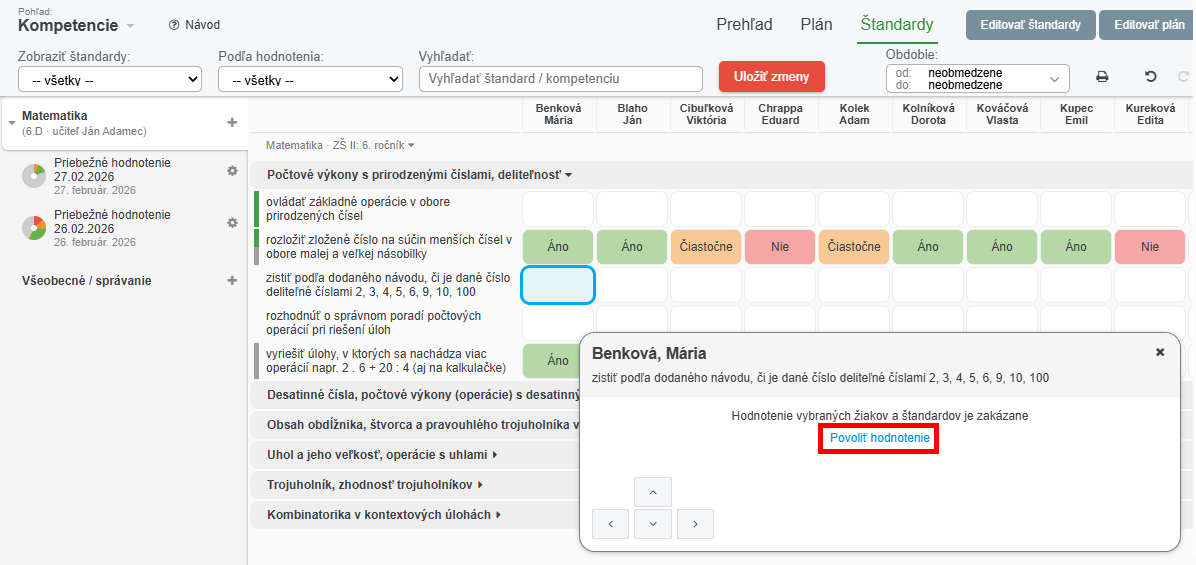Expand Trojuholník, zhodnosť trojuholníkov section
Image resolution: width=1196 pixels, height=565 pixels.
click(x=375, y=485)
